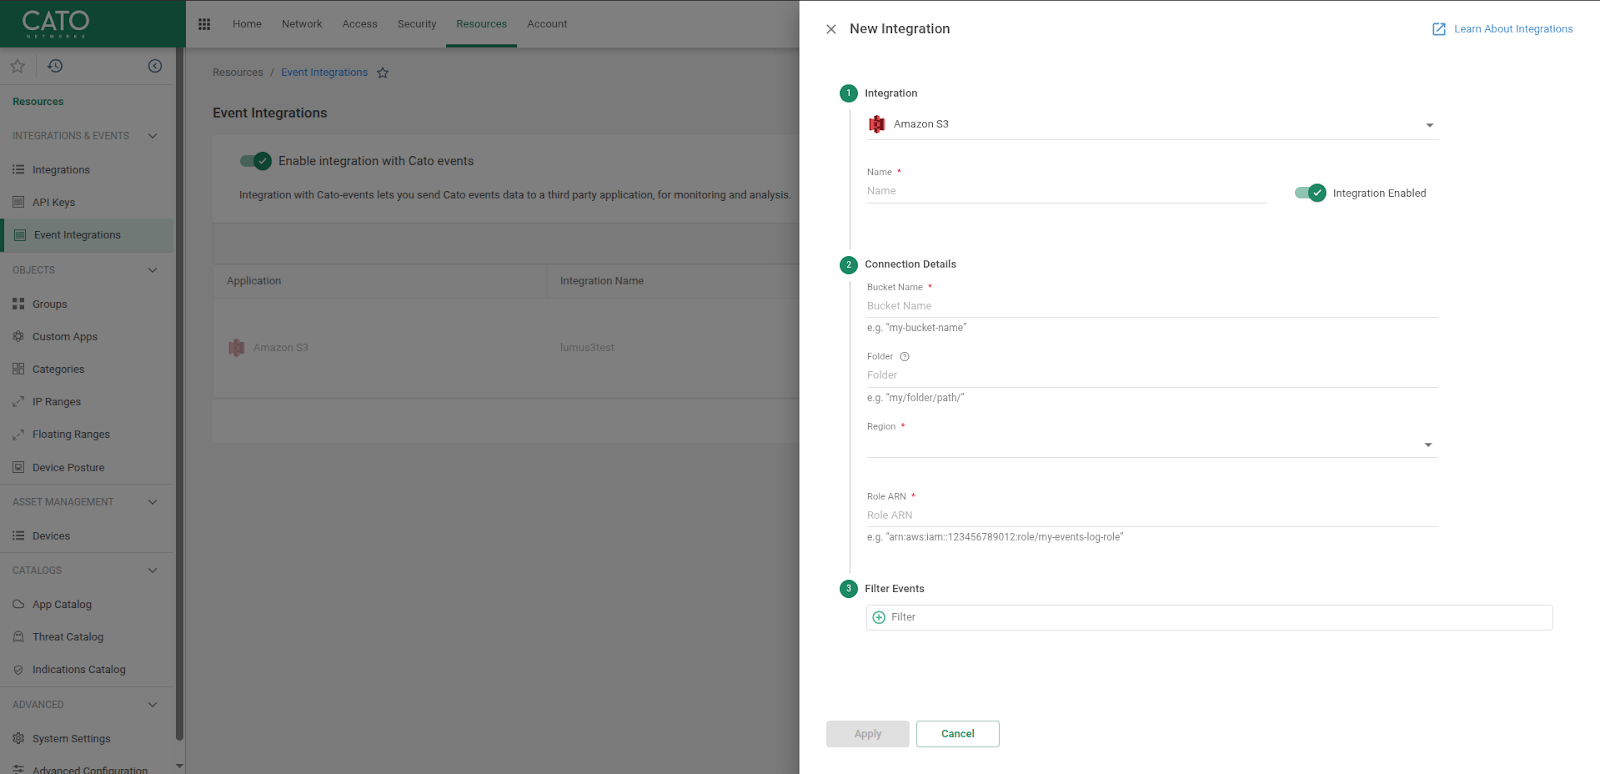Click the favorites star icon in sidebar
The height and width of the screenshot is (774, 1600).
(x=17, y=66)
